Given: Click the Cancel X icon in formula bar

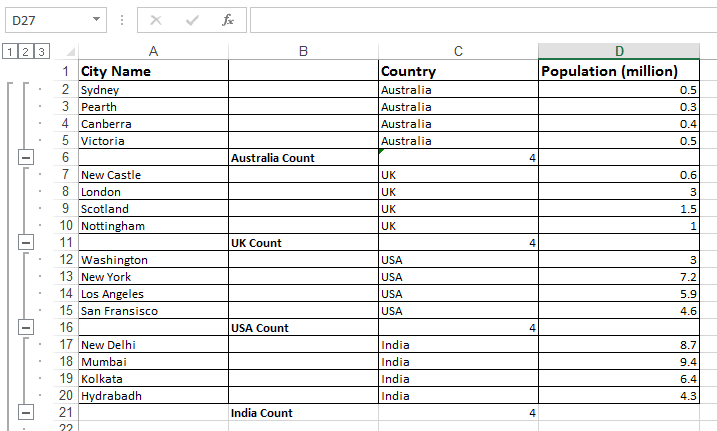Looking at the screenshot, I should pyautogui.click(x=156, y=20).
